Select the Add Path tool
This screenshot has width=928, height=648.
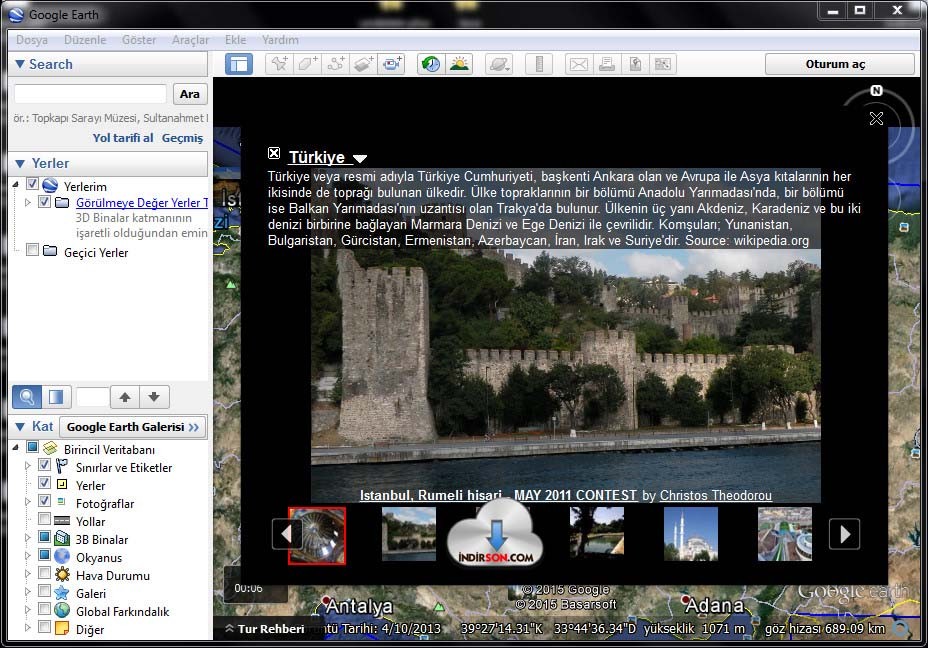pyautogui.click(x=336, y=64)
